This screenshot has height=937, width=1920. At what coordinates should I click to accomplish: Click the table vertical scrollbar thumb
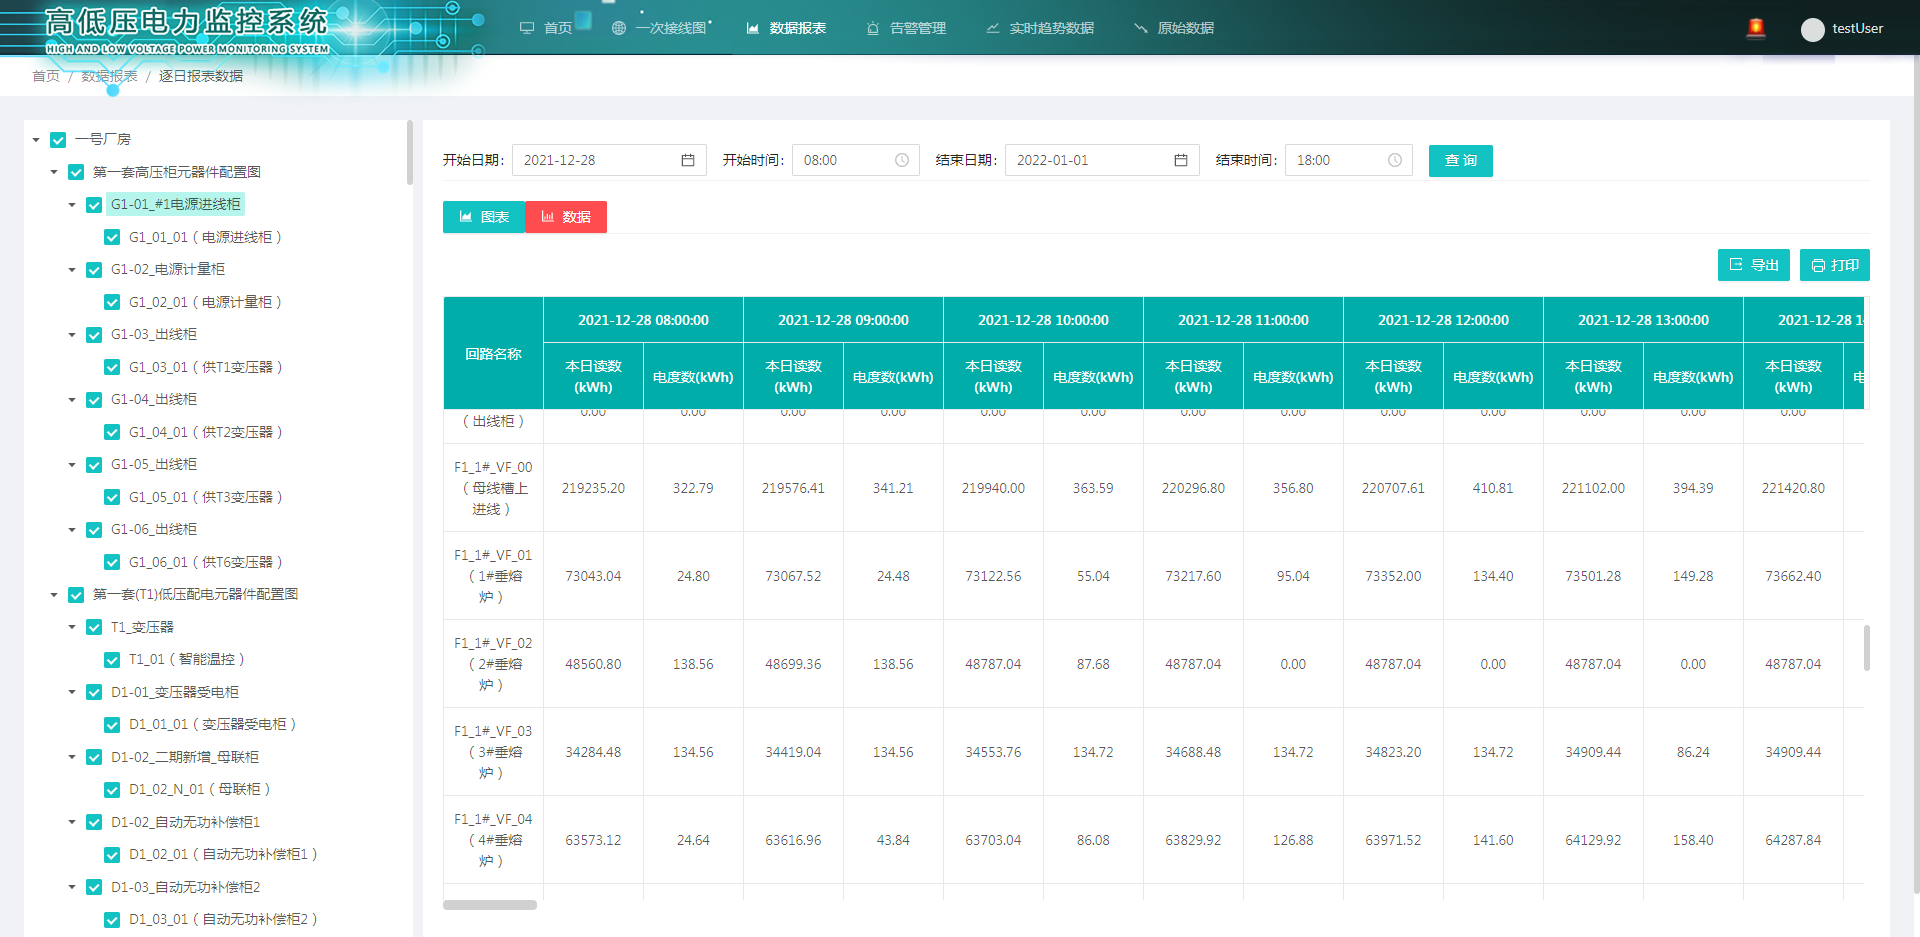pyautogui.click(x=1866, y=648)
